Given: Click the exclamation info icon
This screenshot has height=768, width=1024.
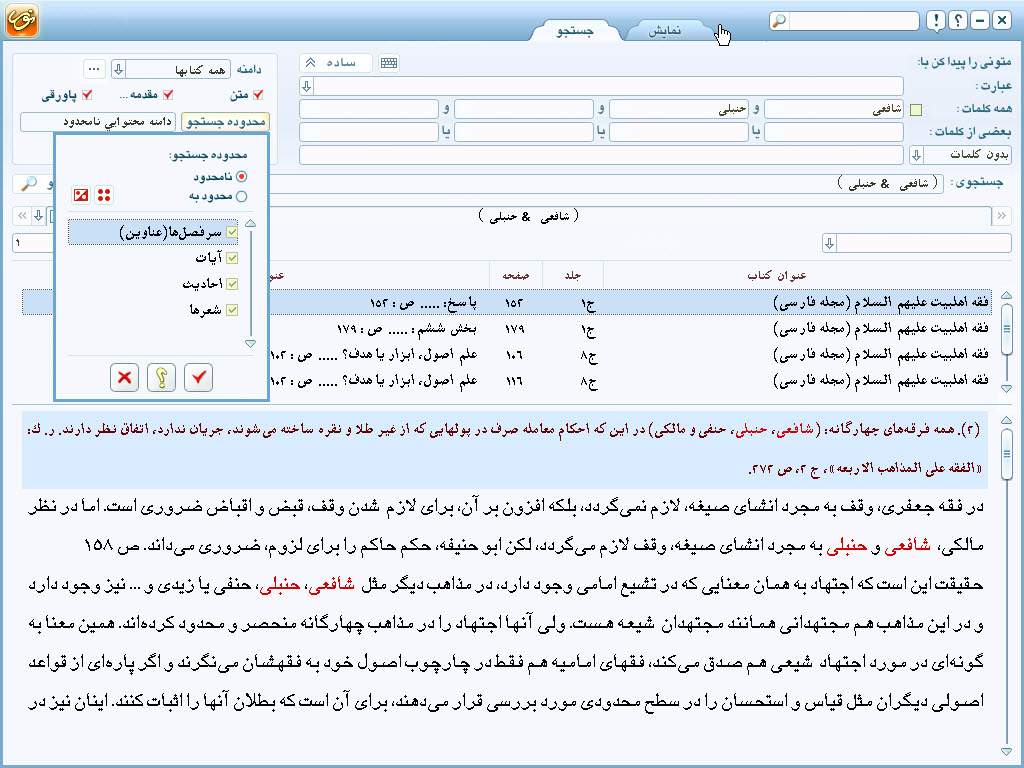Looking at the screenshot, I should tap(936, 21).
